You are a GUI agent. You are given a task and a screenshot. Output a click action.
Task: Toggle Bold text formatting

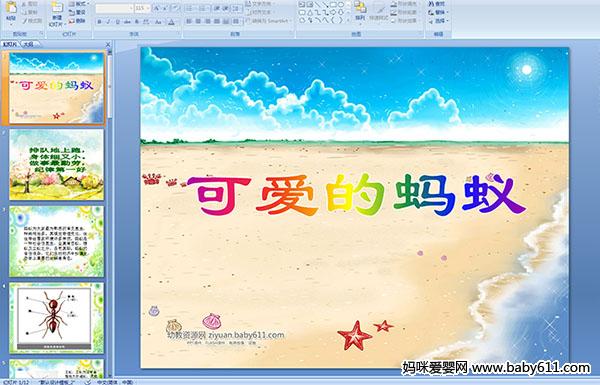tap(99, 22)
